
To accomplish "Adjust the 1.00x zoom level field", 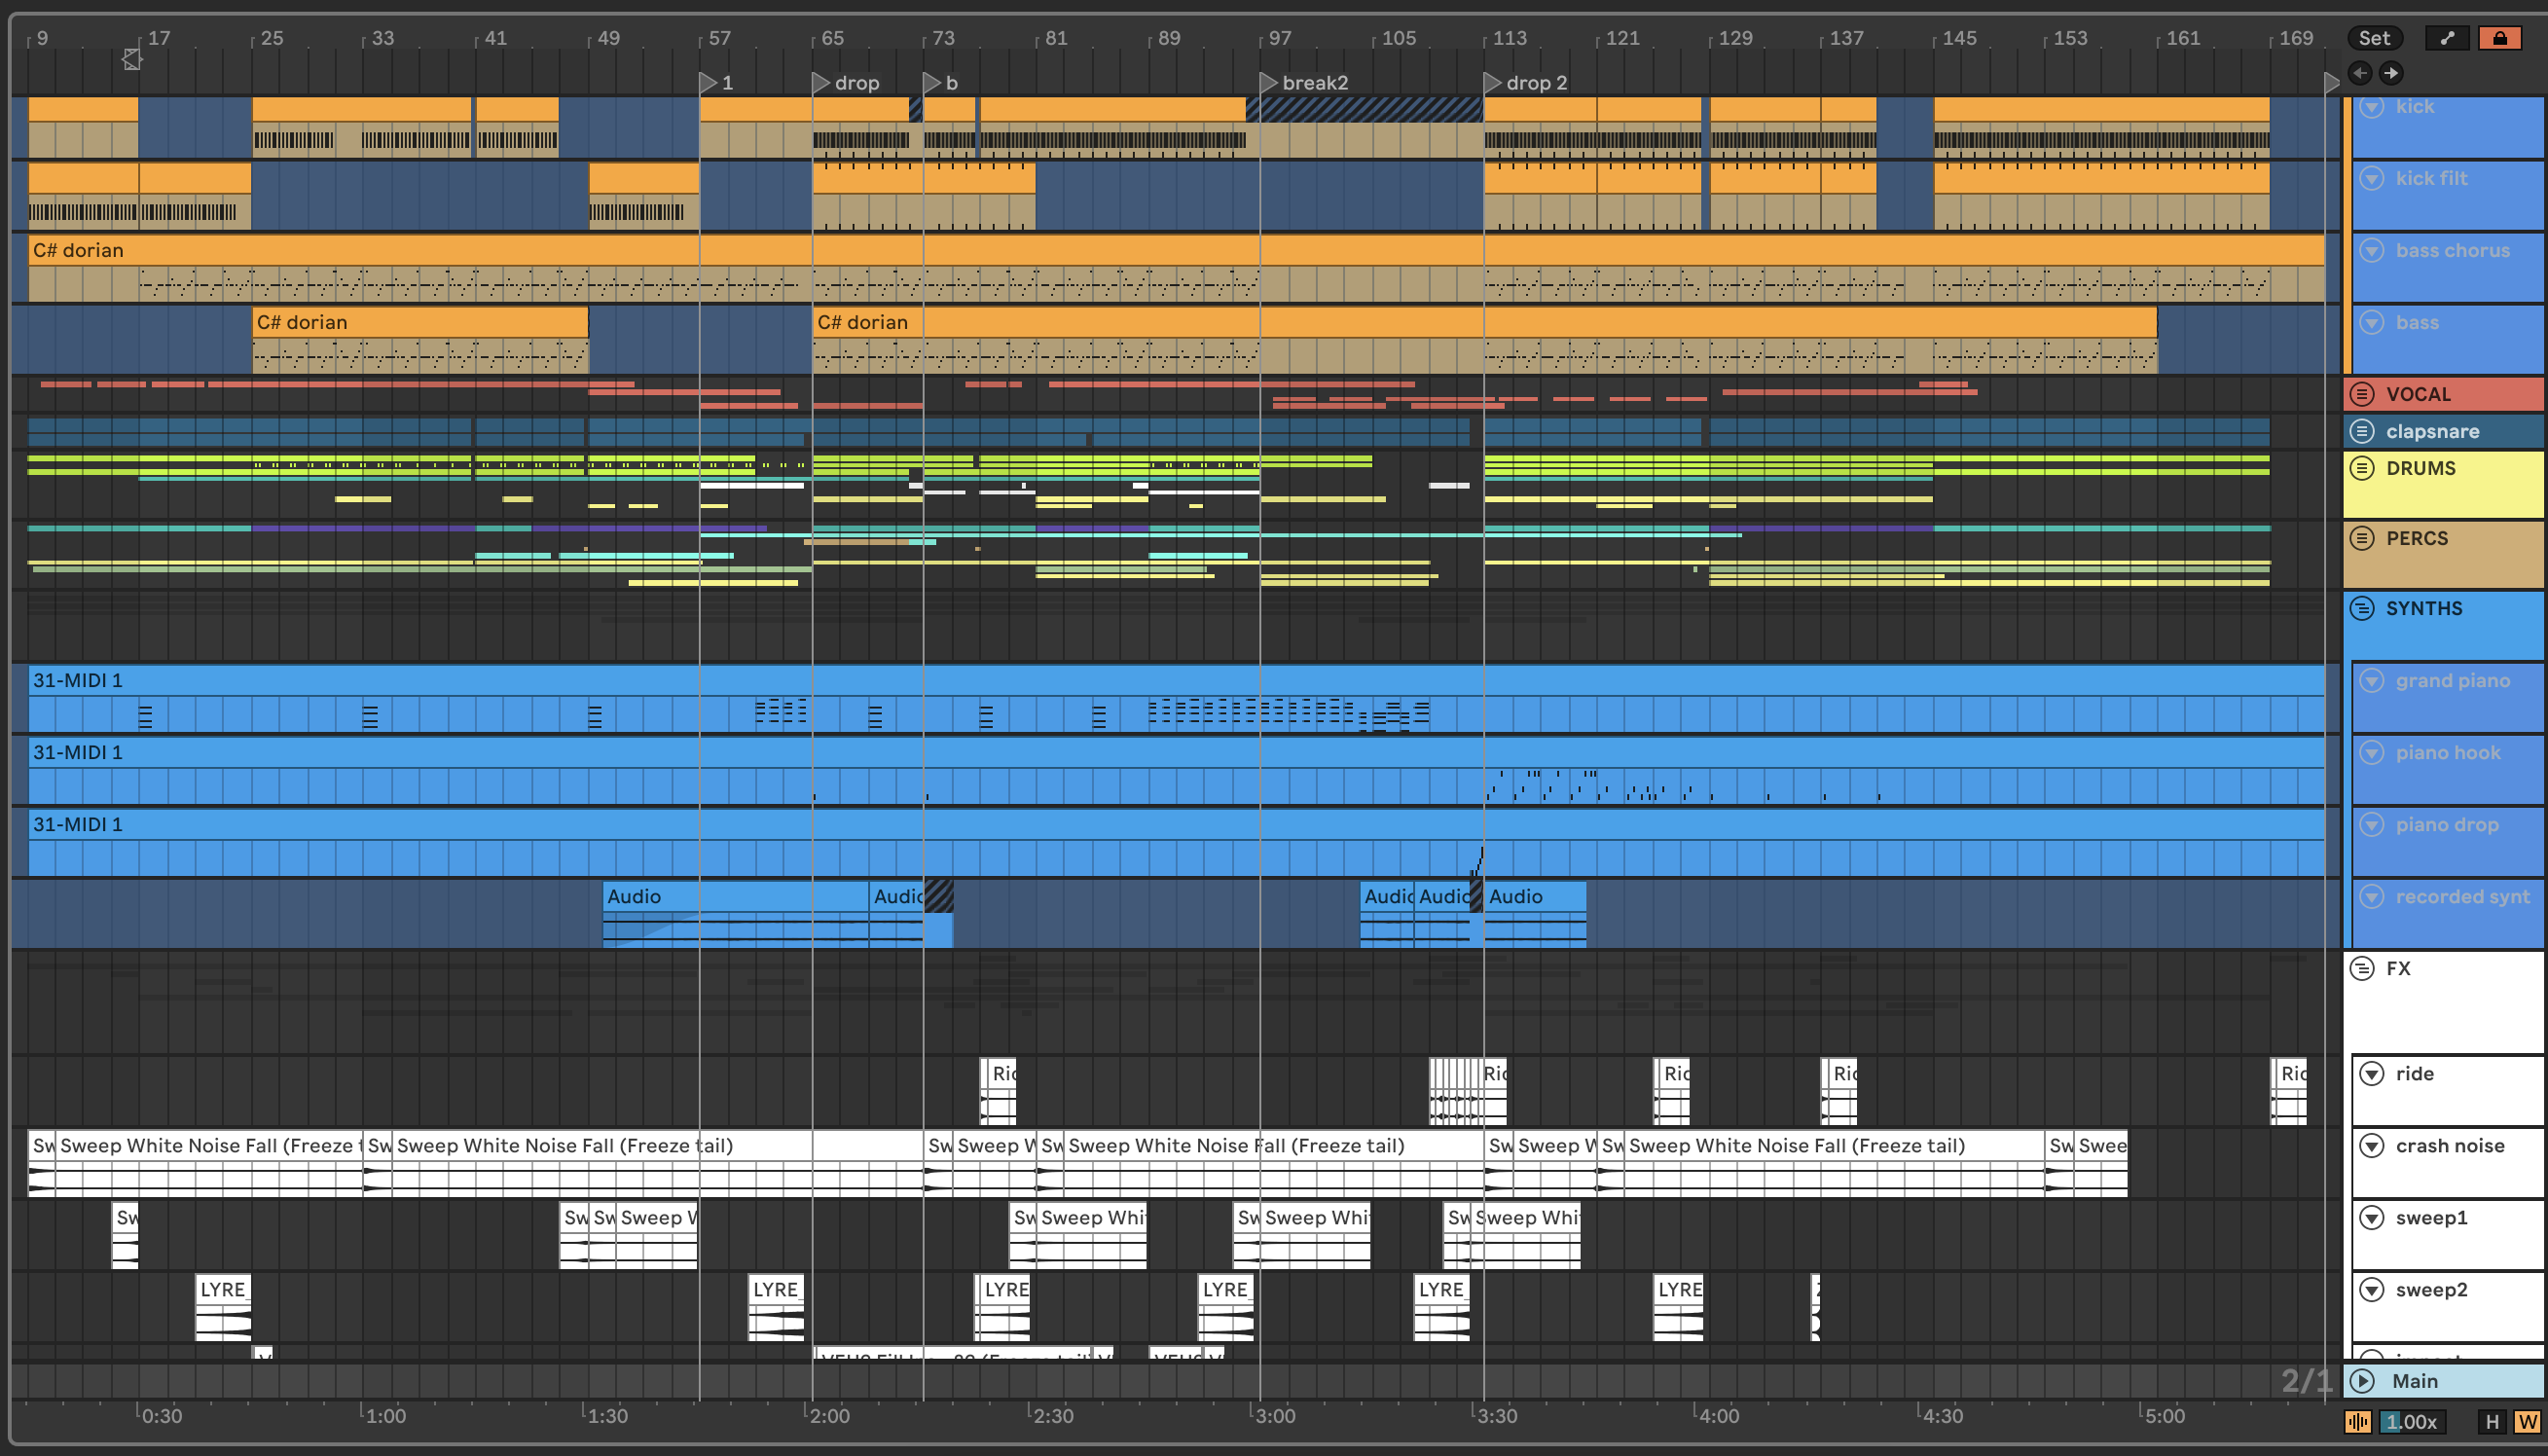I will point(2411,1422).
